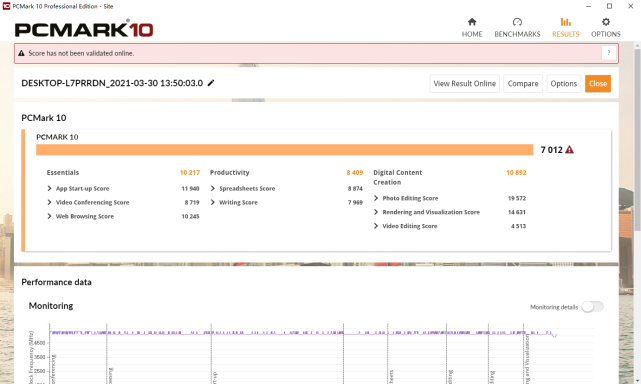Expand App Start-up Score
Image resolution: width=641 pixels, height=384 pixels.
click(x=49, y=188)
